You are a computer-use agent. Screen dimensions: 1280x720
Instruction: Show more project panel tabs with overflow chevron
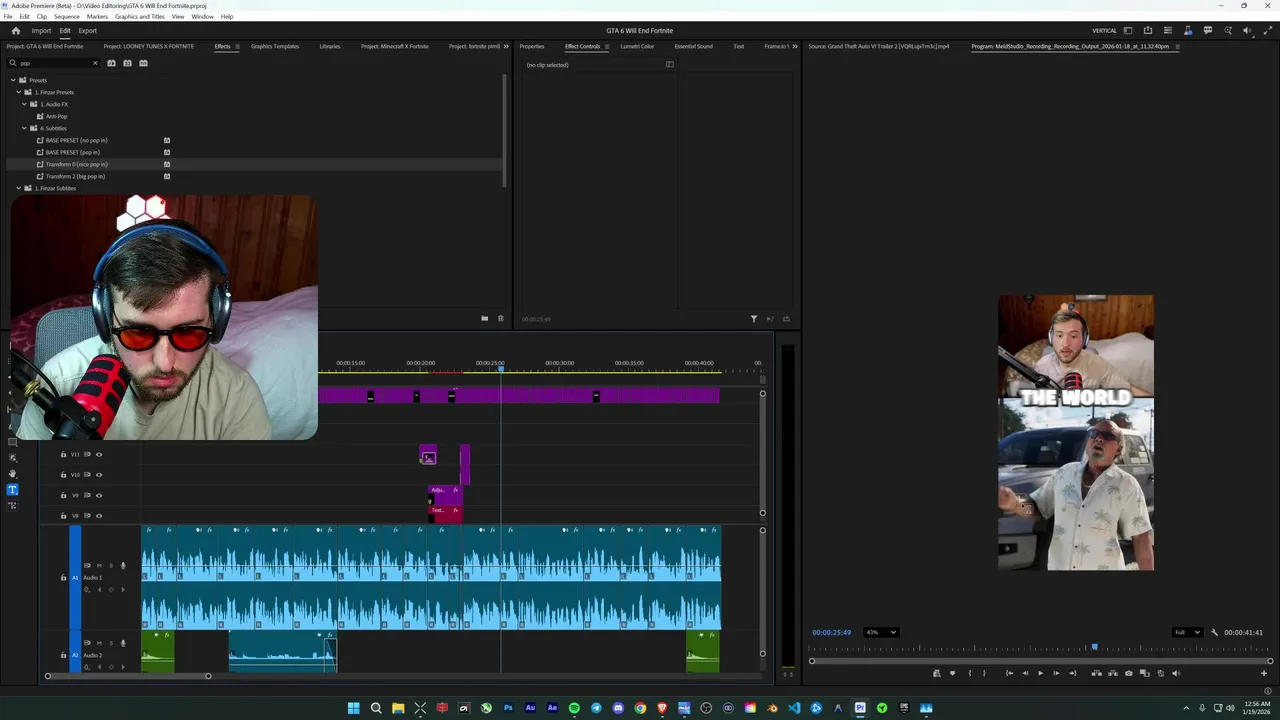(x=506, y=46)
